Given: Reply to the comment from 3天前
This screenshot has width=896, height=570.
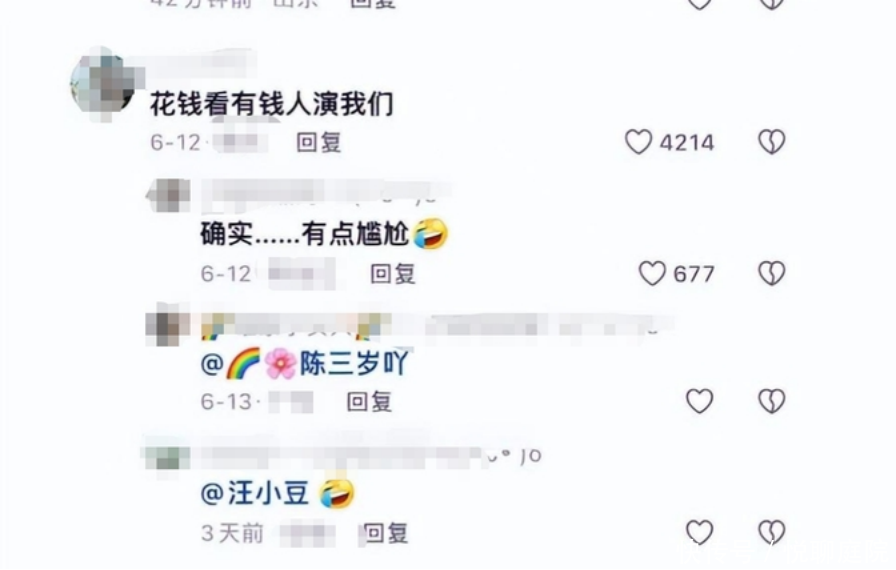Looking at the screenshot, I should tap(386, 533).
